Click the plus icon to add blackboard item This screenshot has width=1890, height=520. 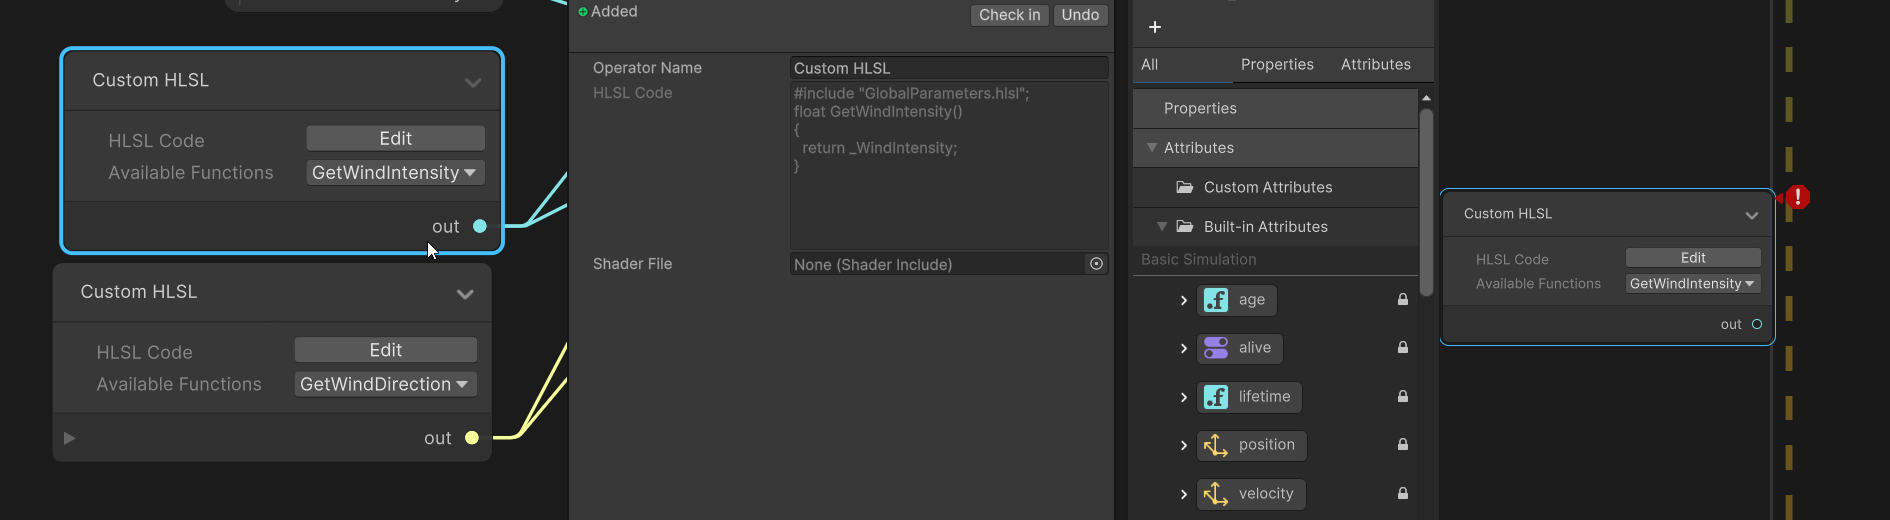click(1155, 27)
